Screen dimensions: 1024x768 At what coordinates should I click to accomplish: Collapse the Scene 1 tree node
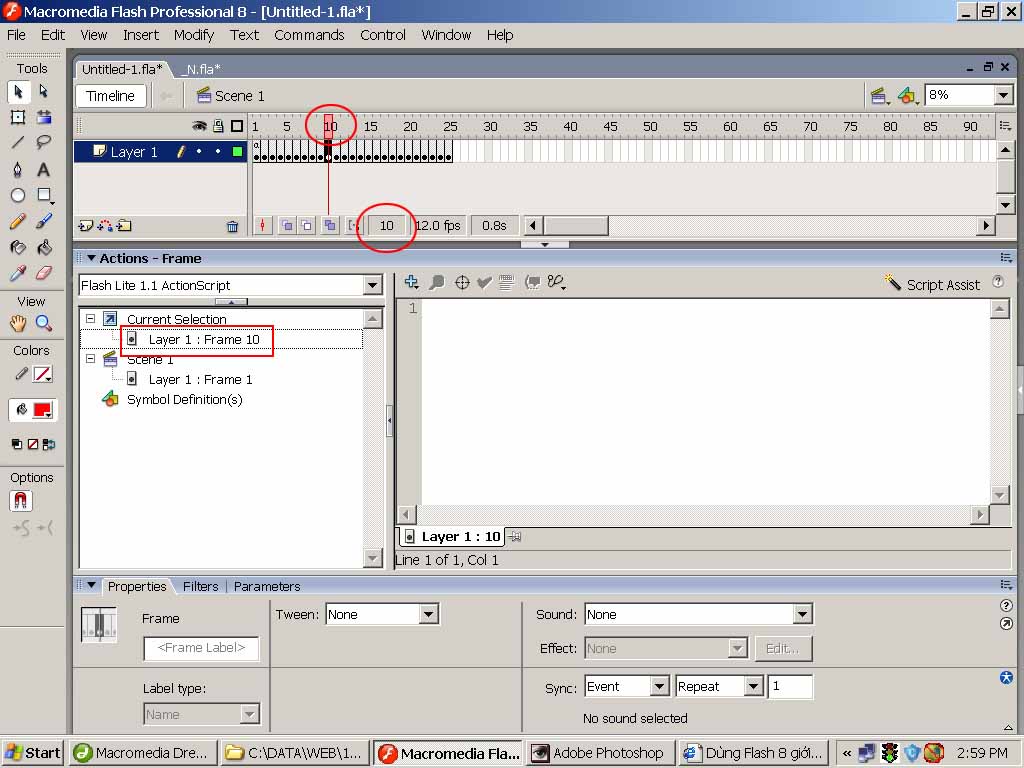pos(91,359)
